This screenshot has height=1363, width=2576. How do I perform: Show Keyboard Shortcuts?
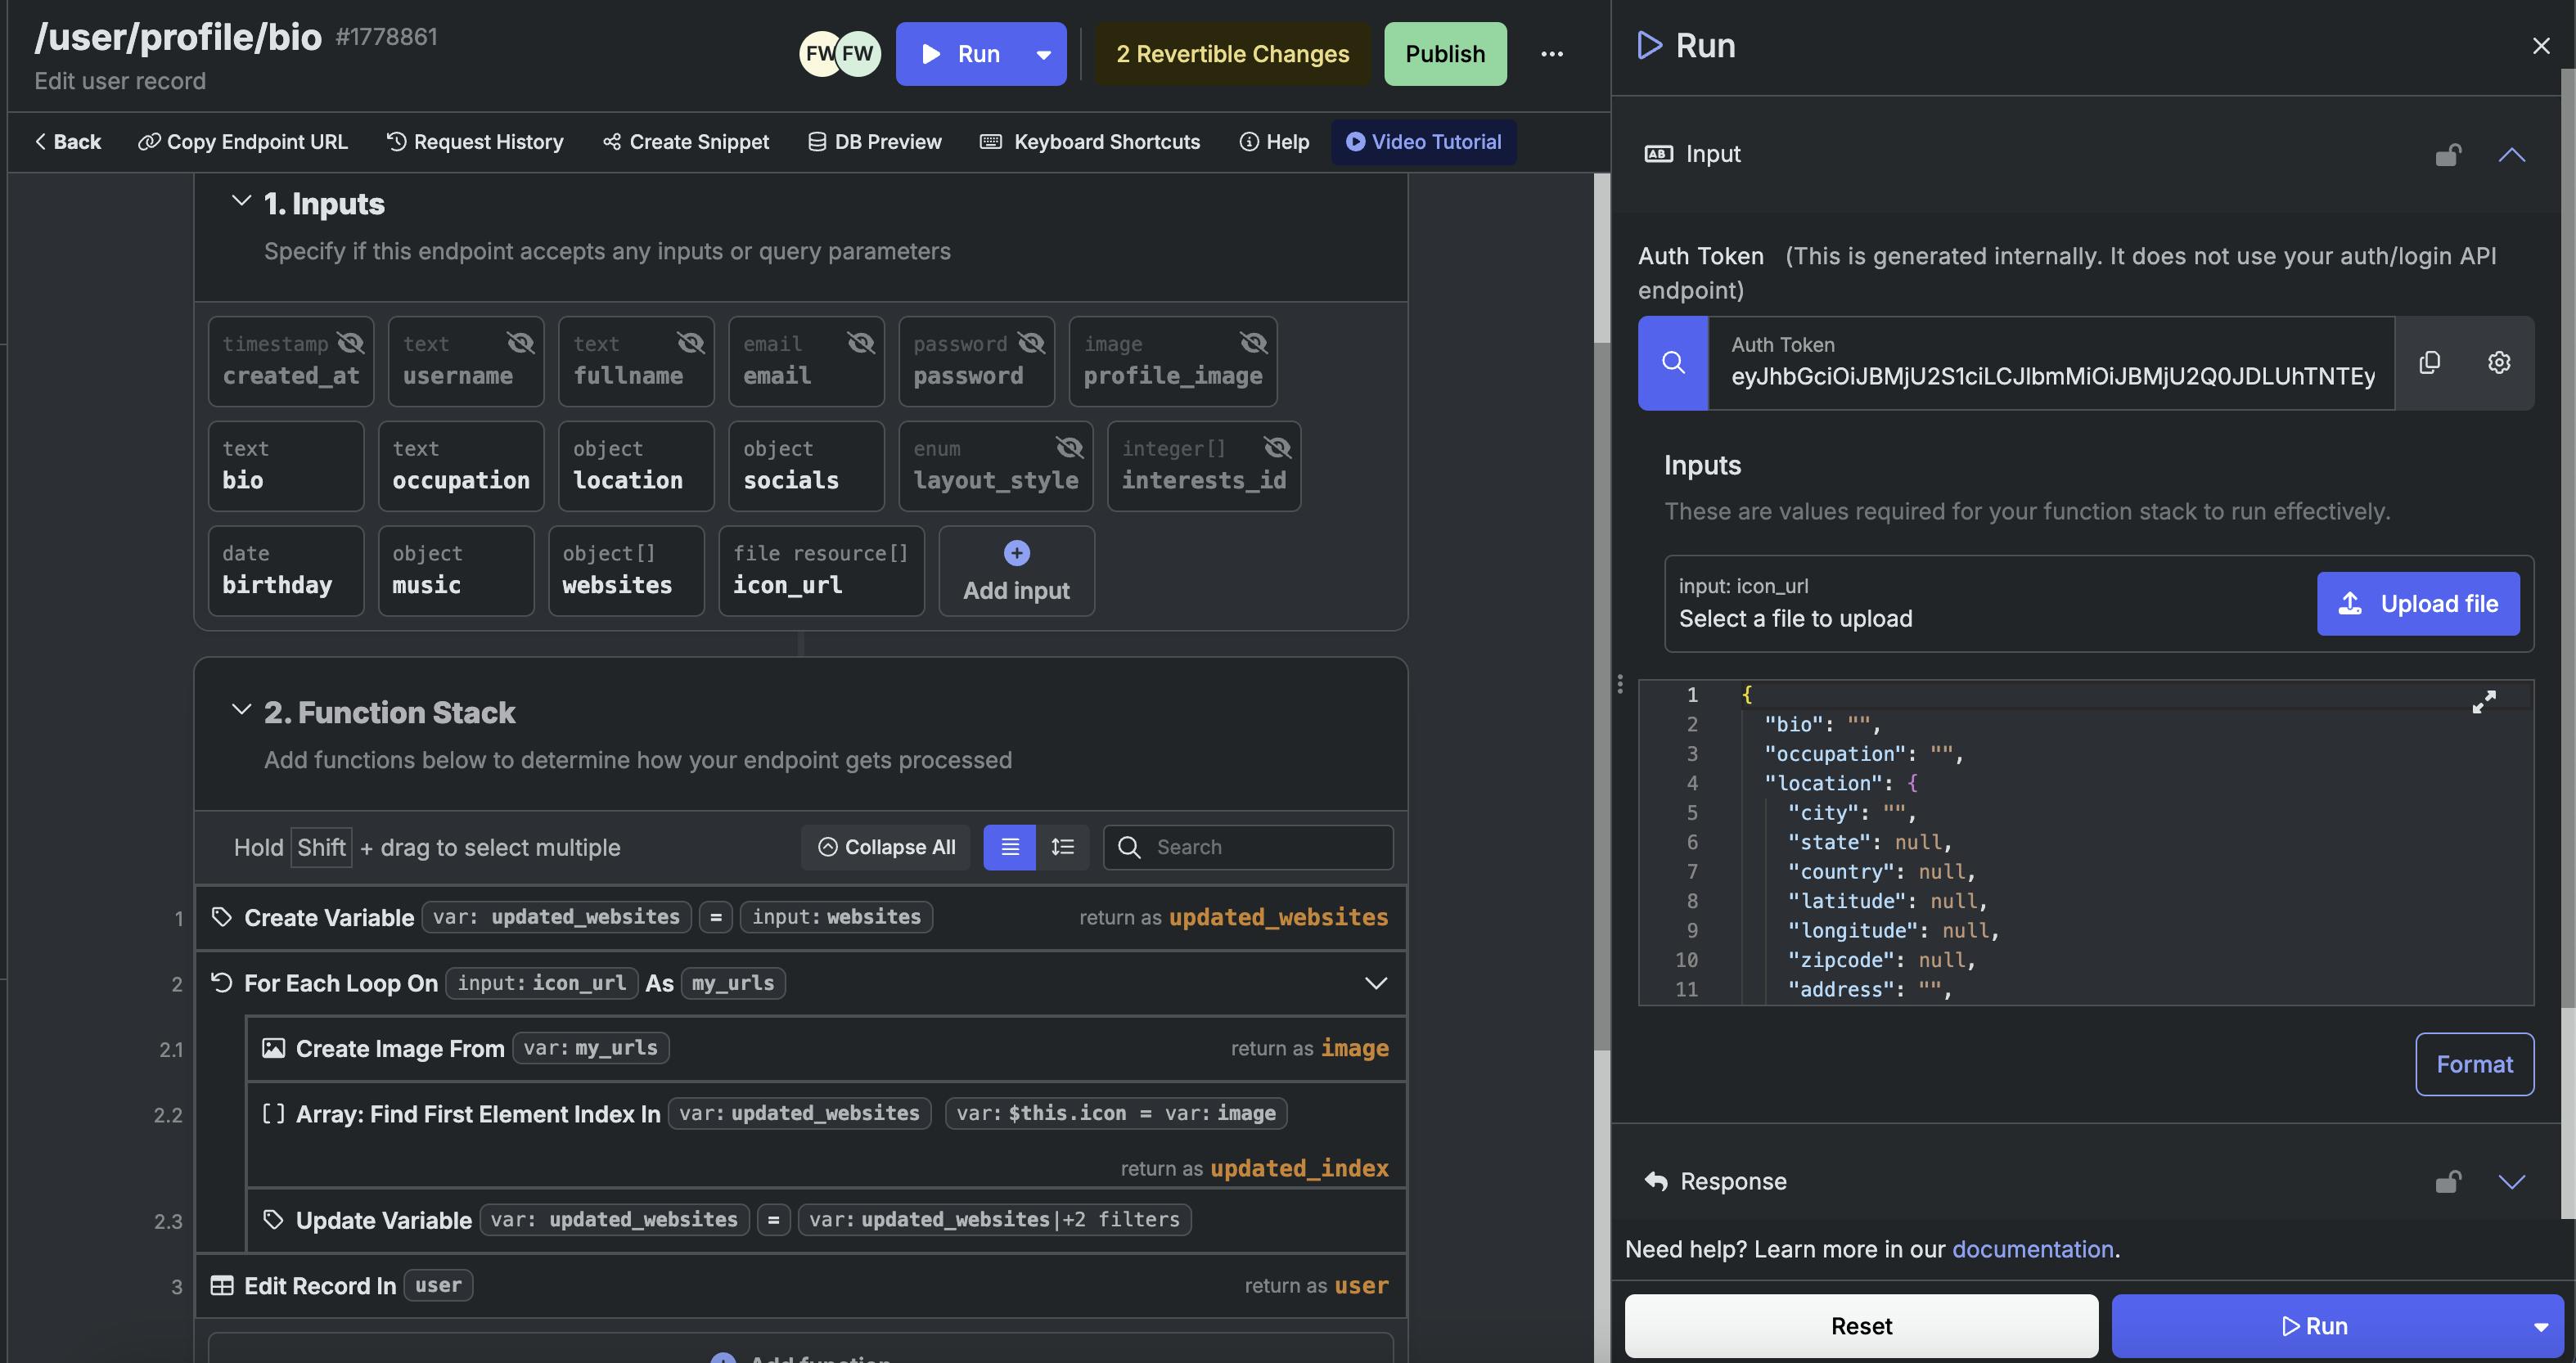[x=1090, y=142]
